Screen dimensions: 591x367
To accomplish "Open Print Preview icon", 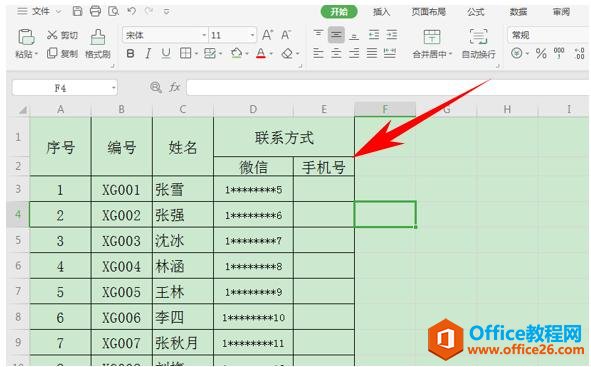I will pyautogui.click(x=113, y=11).
